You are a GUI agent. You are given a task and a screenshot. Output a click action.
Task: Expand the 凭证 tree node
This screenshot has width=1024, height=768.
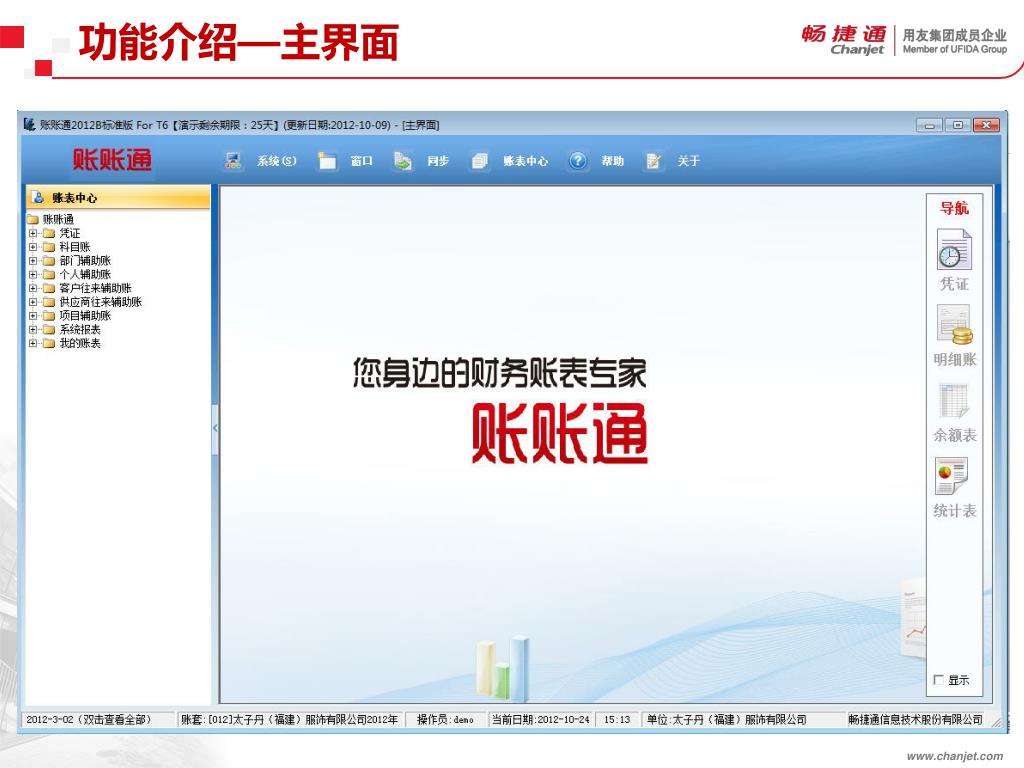click(x=33, y=233)
